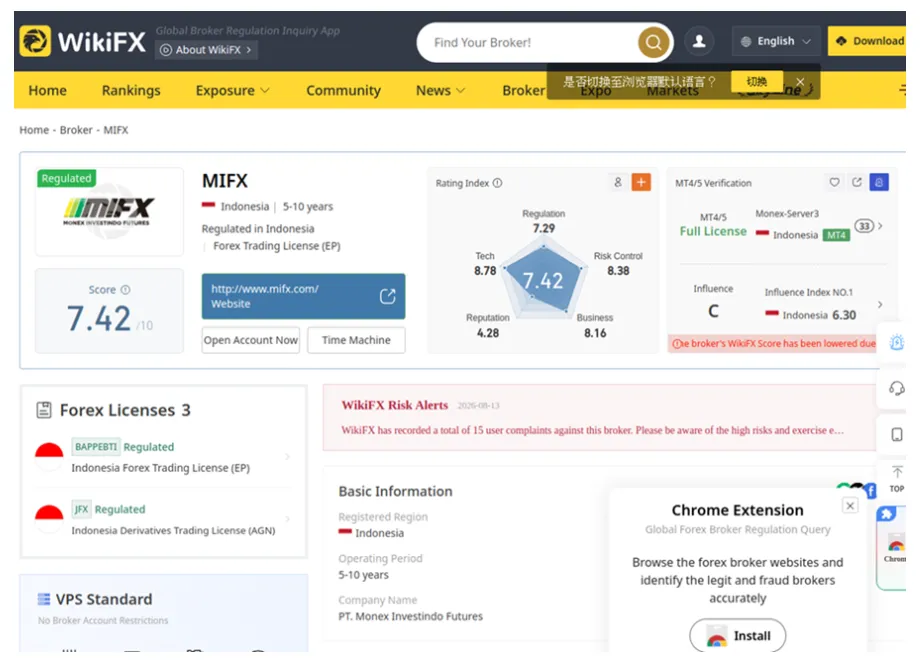Install the Chrome Extension
This screenshot has height=665, width=920.
pyautogui.click(x=738, y=635)
